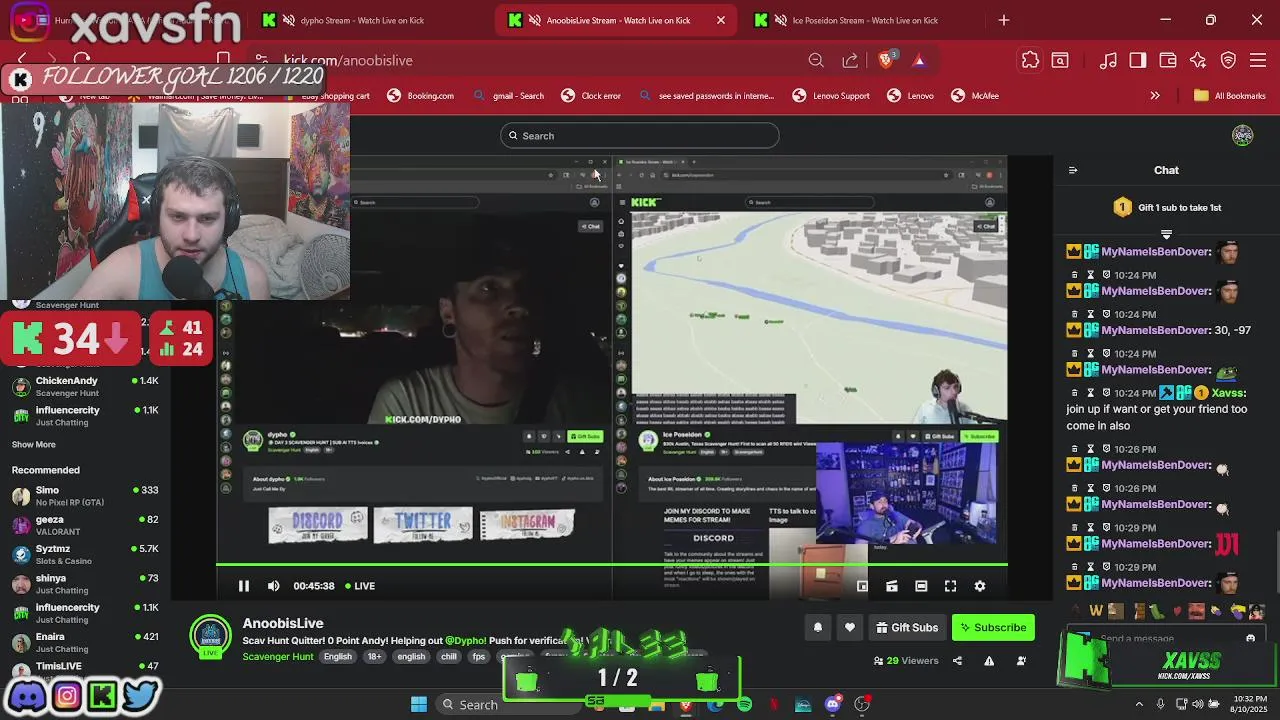Click the Kick search field
This screenshot has height=720, width=1280.
tap(640, 136)
